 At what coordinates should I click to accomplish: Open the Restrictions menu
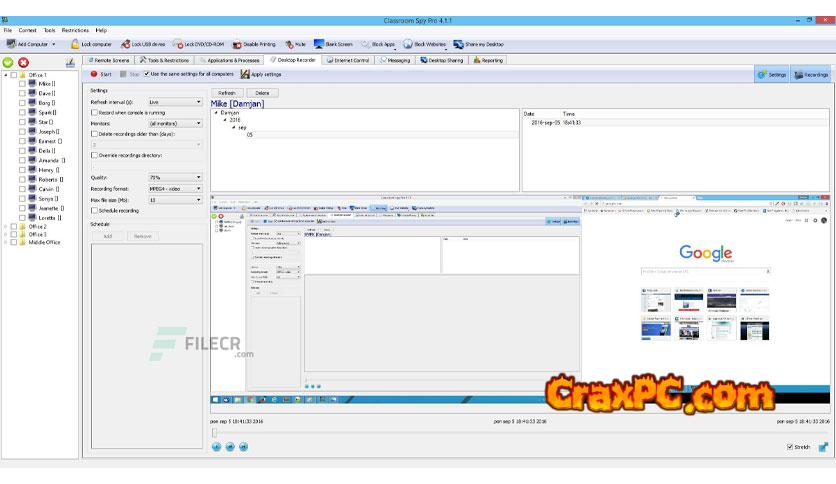click(75, 30)
